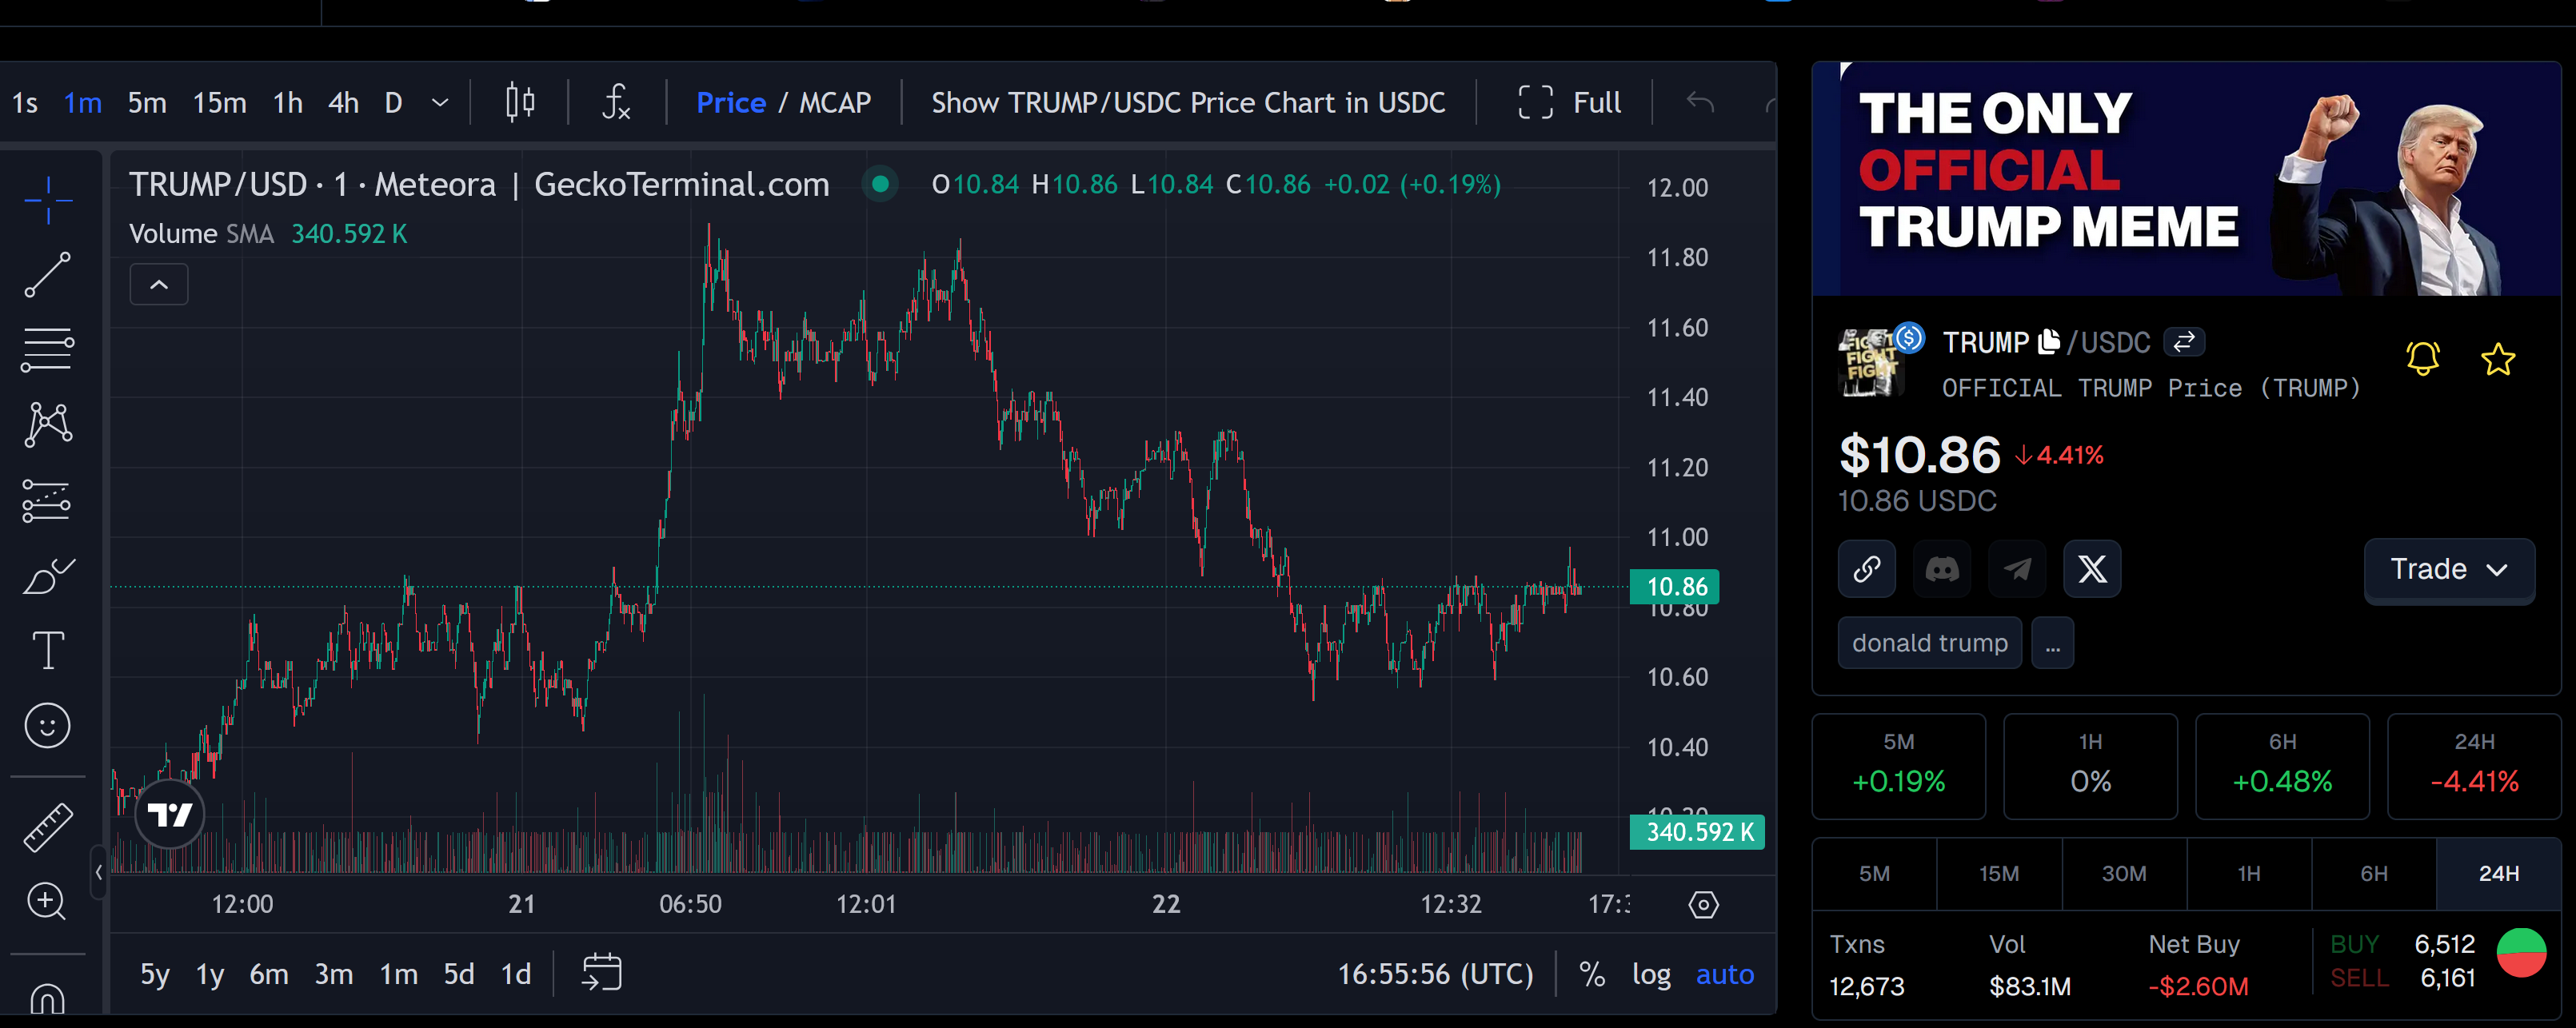Image resolution: width=2576 pixels, height=1028 pixels.
Task: Select the 1s chart interval
Action: pyautogui.click(x=25, y=102)
